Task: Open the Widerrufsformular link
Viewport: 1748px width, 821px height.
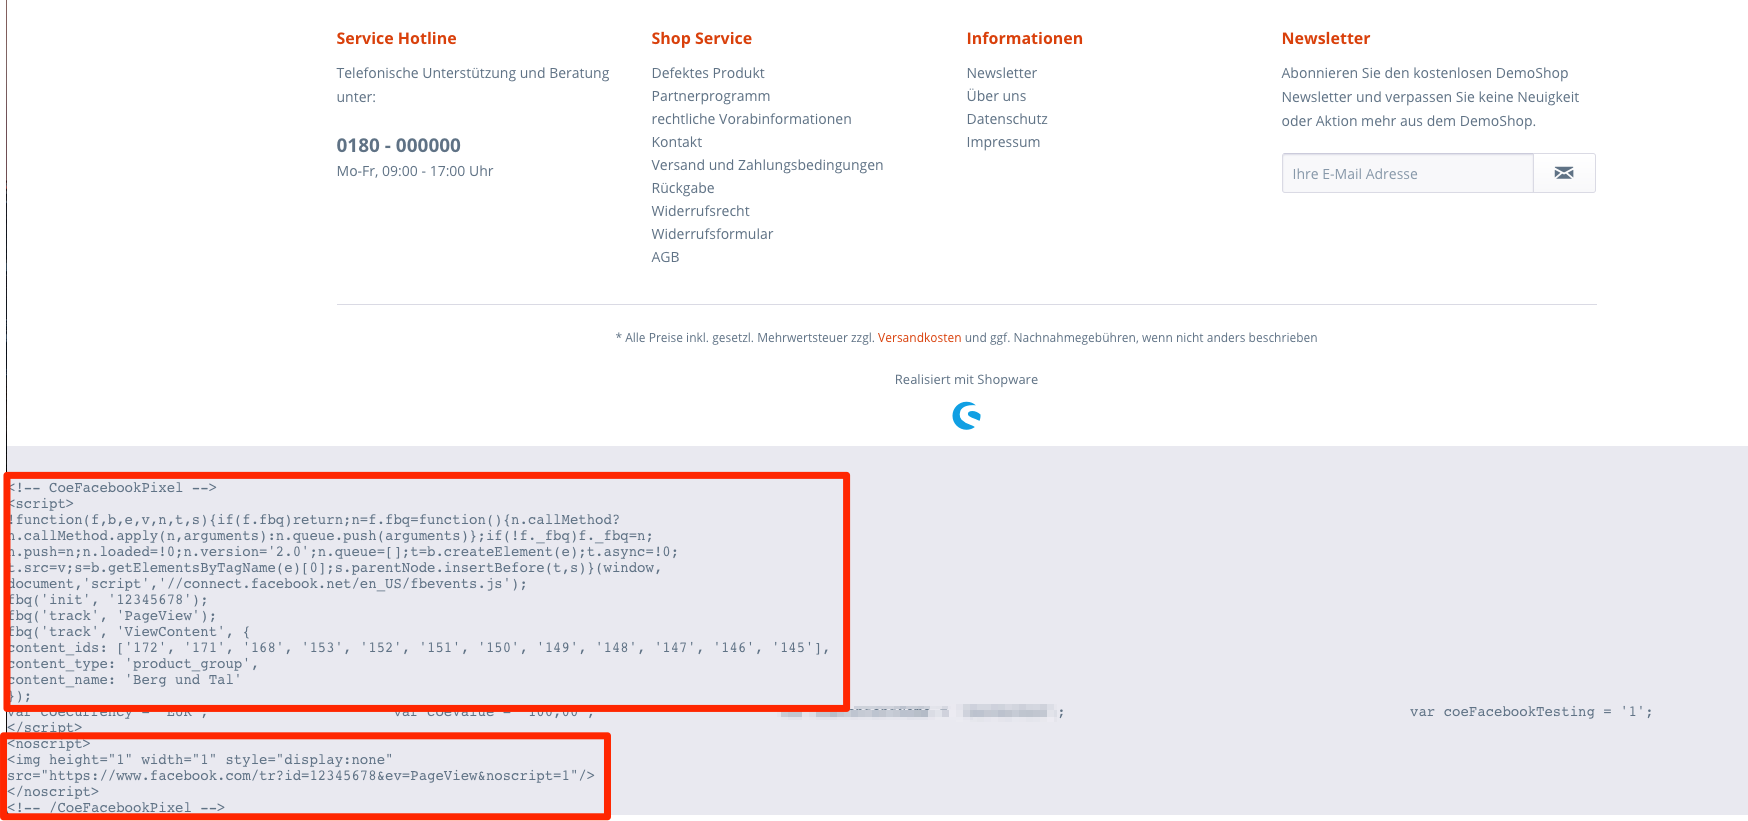Action: (713, 234)
